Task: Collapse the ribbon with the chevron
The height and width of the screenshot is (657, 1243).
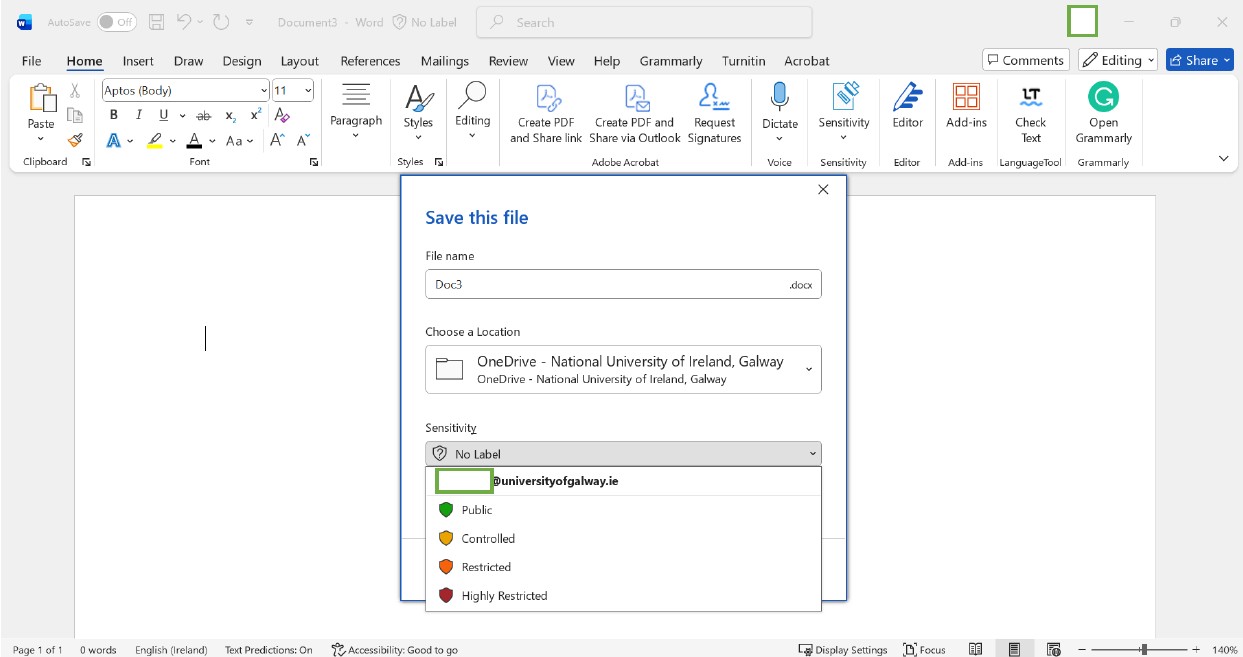Action: (1223, 159)
